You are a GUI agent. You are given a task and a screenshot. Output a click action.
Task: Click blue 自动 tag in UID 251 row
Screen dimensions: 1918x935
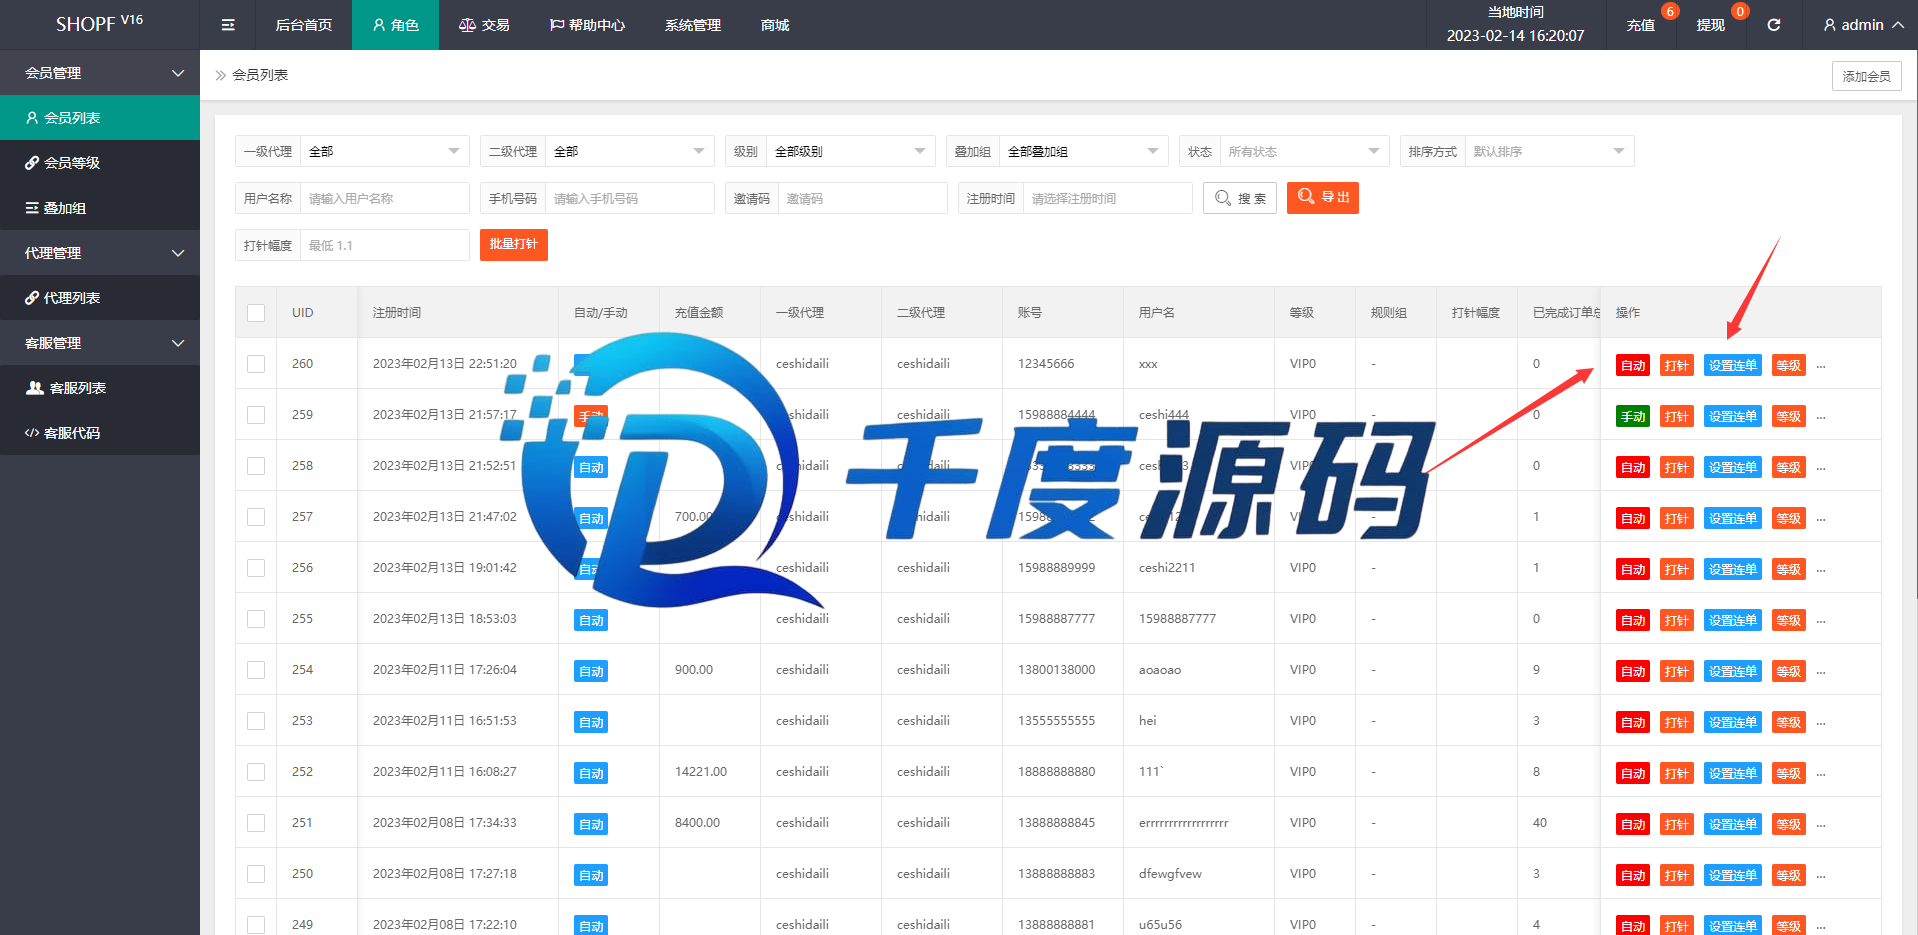click(x=591, y=824)
